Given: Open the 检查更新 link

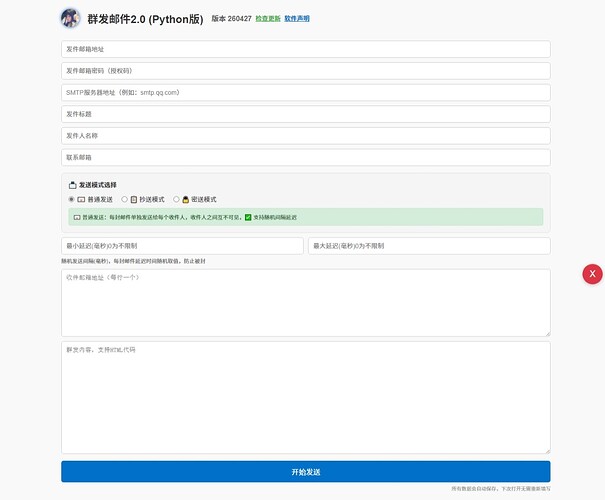Looking at the screenshot, I should click(x=268, y=19).
